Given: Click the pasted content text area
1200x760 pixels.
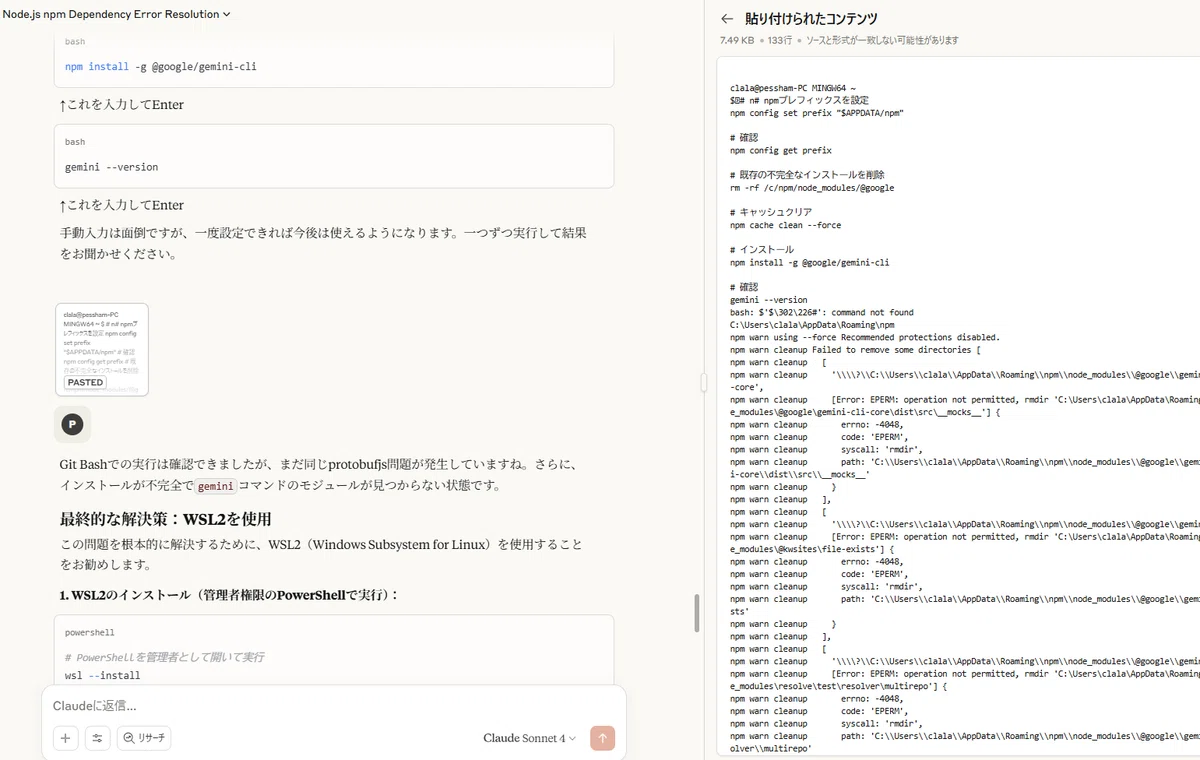Looking at the screenshot, I should 958,408.
